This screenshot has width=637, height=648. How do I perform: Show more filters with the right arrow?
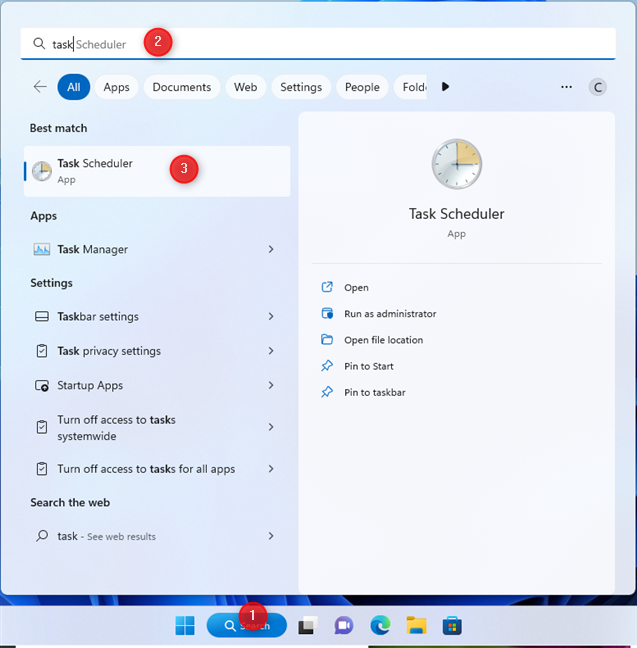click(445, 87)
